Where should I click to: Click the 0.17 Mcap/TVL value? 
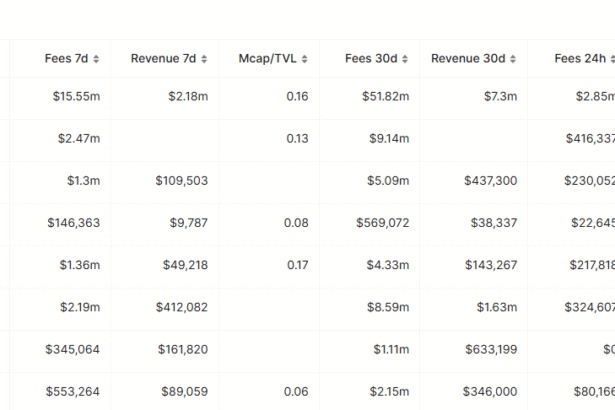(297, 265)
